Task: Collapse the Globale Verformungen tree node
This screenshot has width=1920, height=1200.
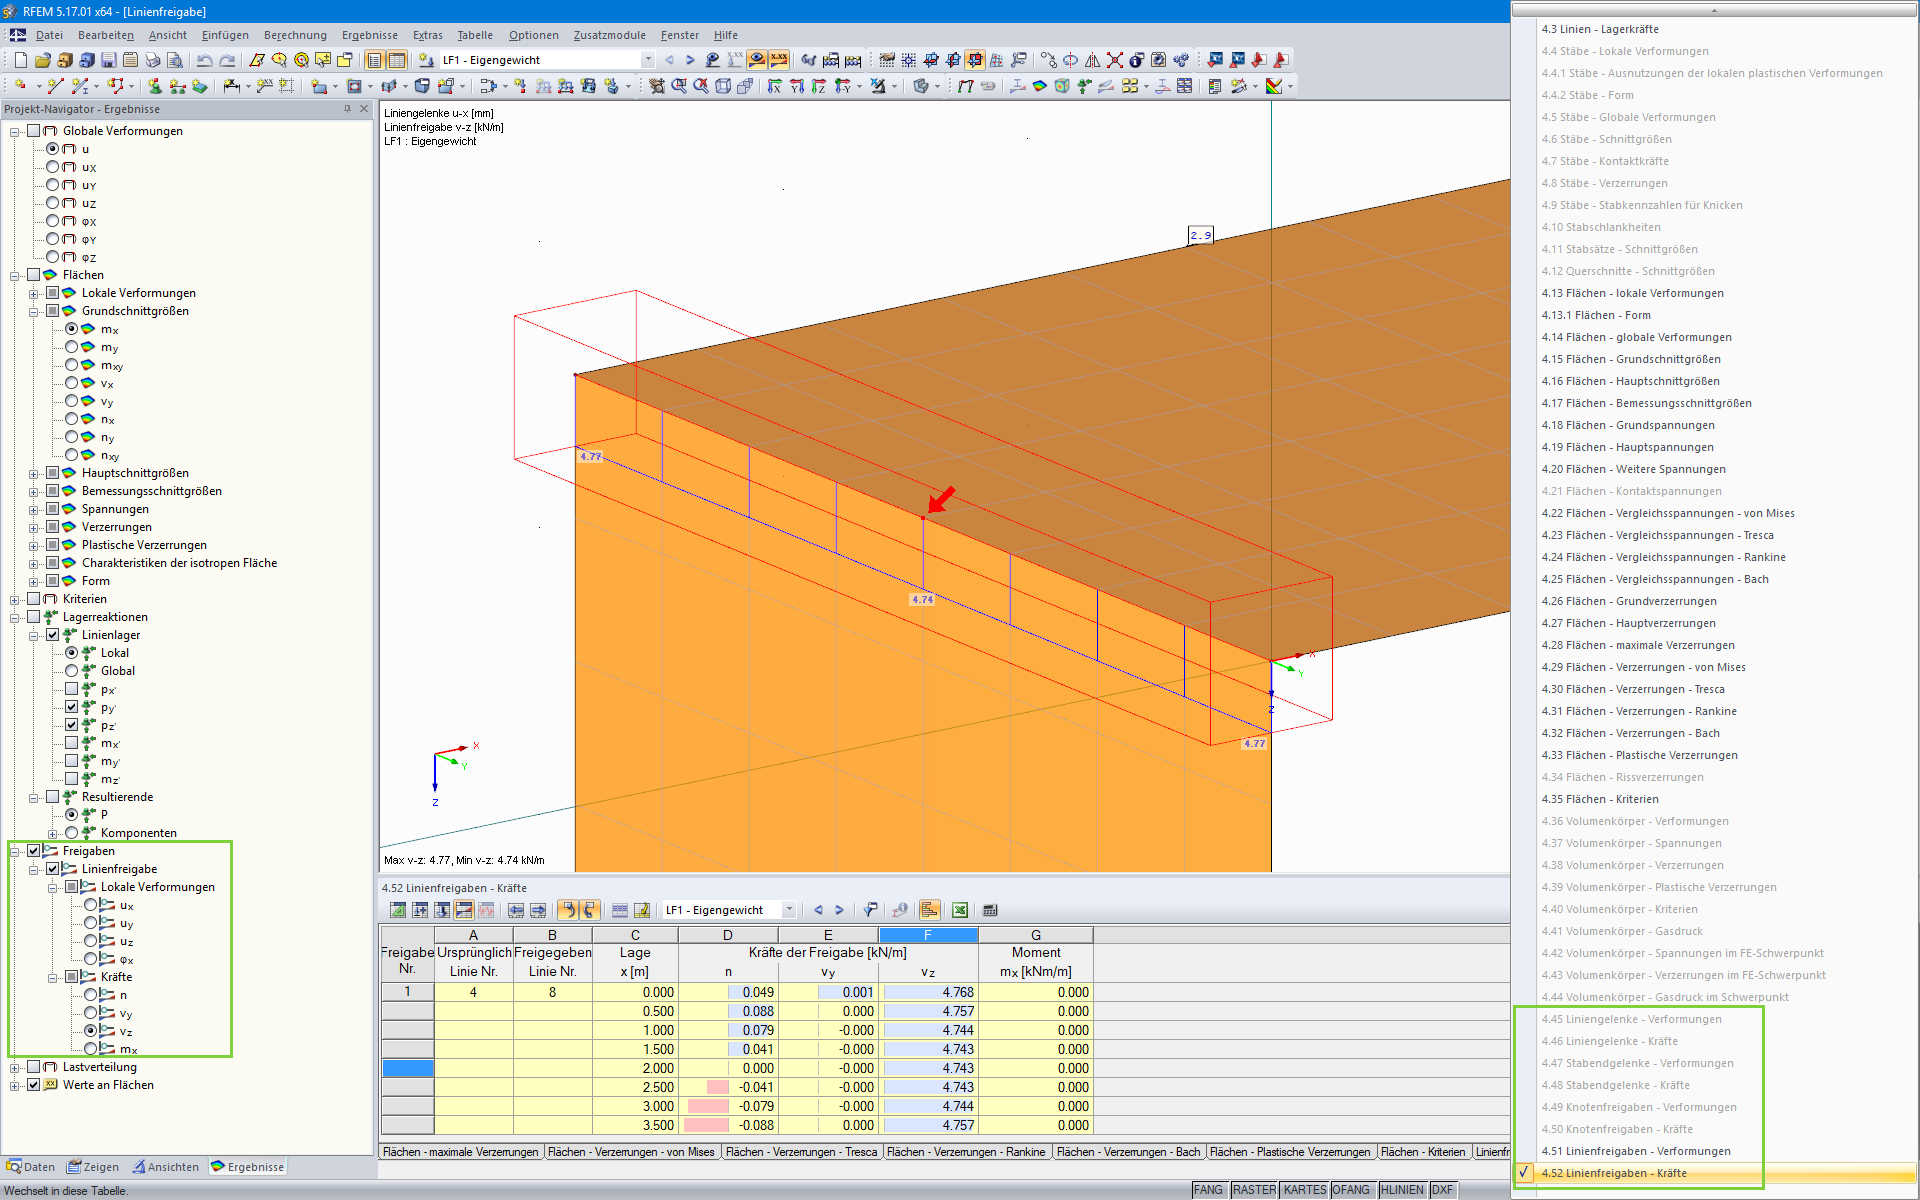Action: tap(14, 131)
